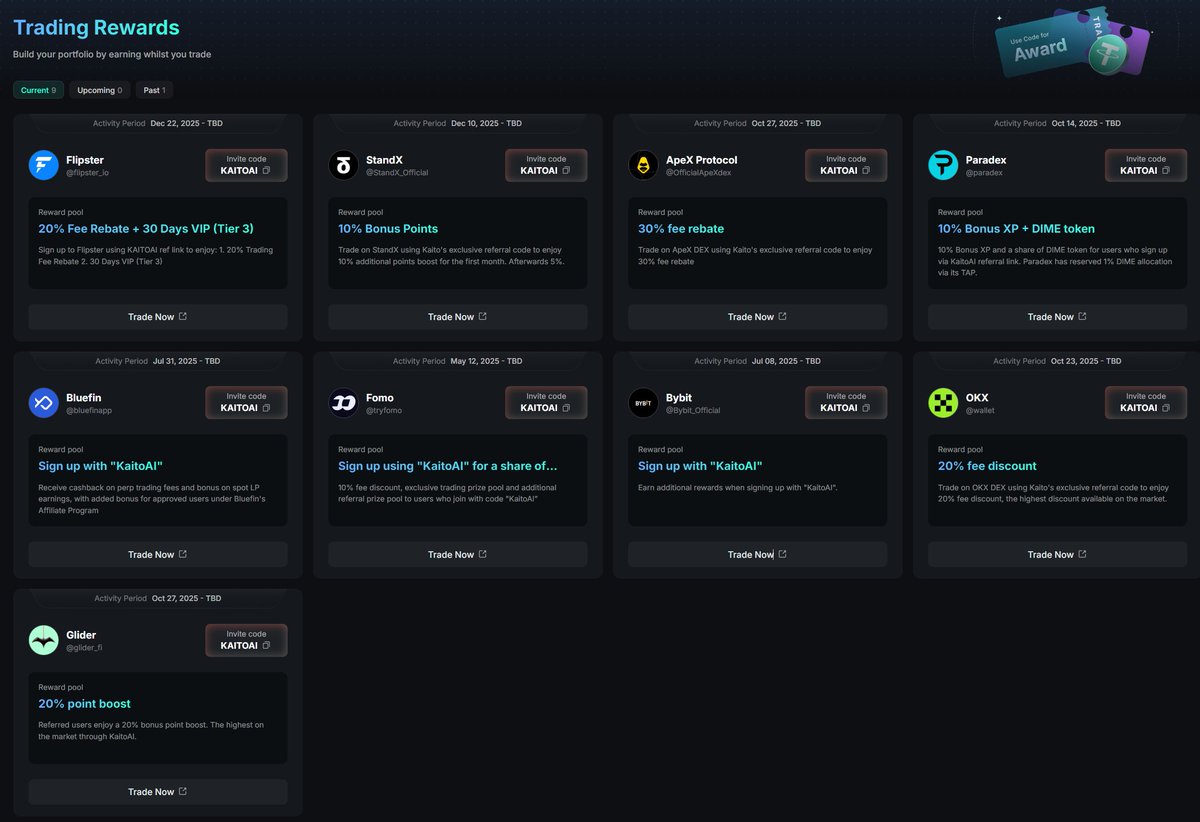Viewport: 1200px width, 822px height.
Task: Click the Flipster Invite code KAITOAI box
Action: tap(246, 165)
